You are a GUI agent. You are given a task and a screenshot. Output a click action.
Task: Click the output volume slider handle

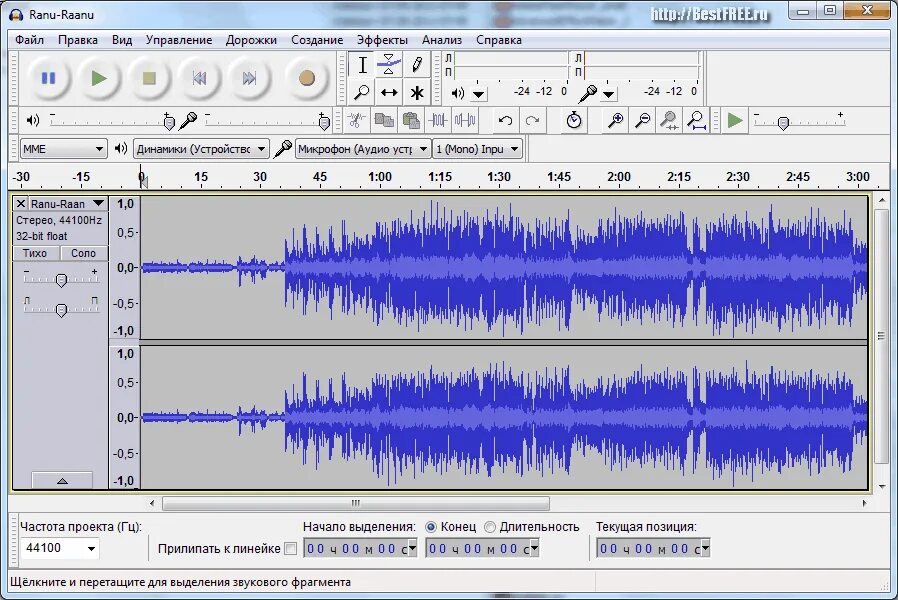(168, 122)
